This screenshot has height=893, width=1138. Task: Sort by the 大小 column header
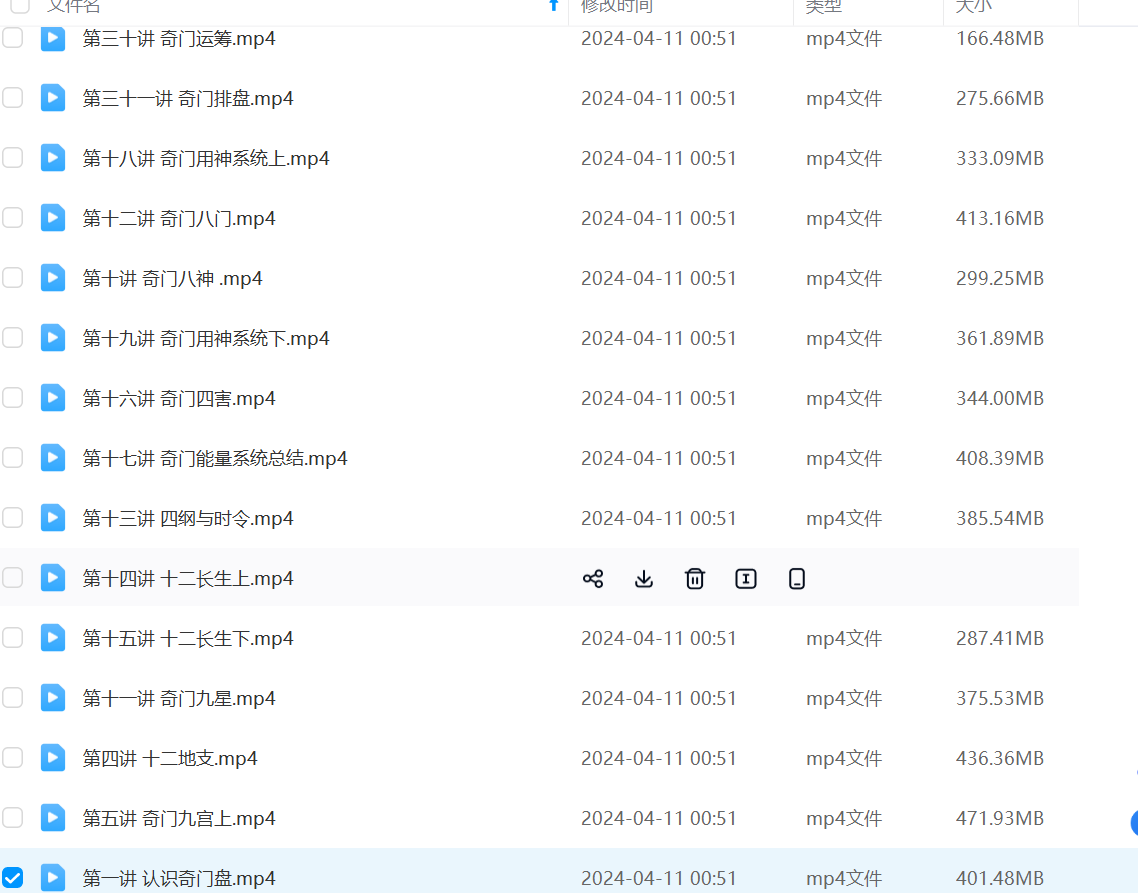click(x=973, y=6)
